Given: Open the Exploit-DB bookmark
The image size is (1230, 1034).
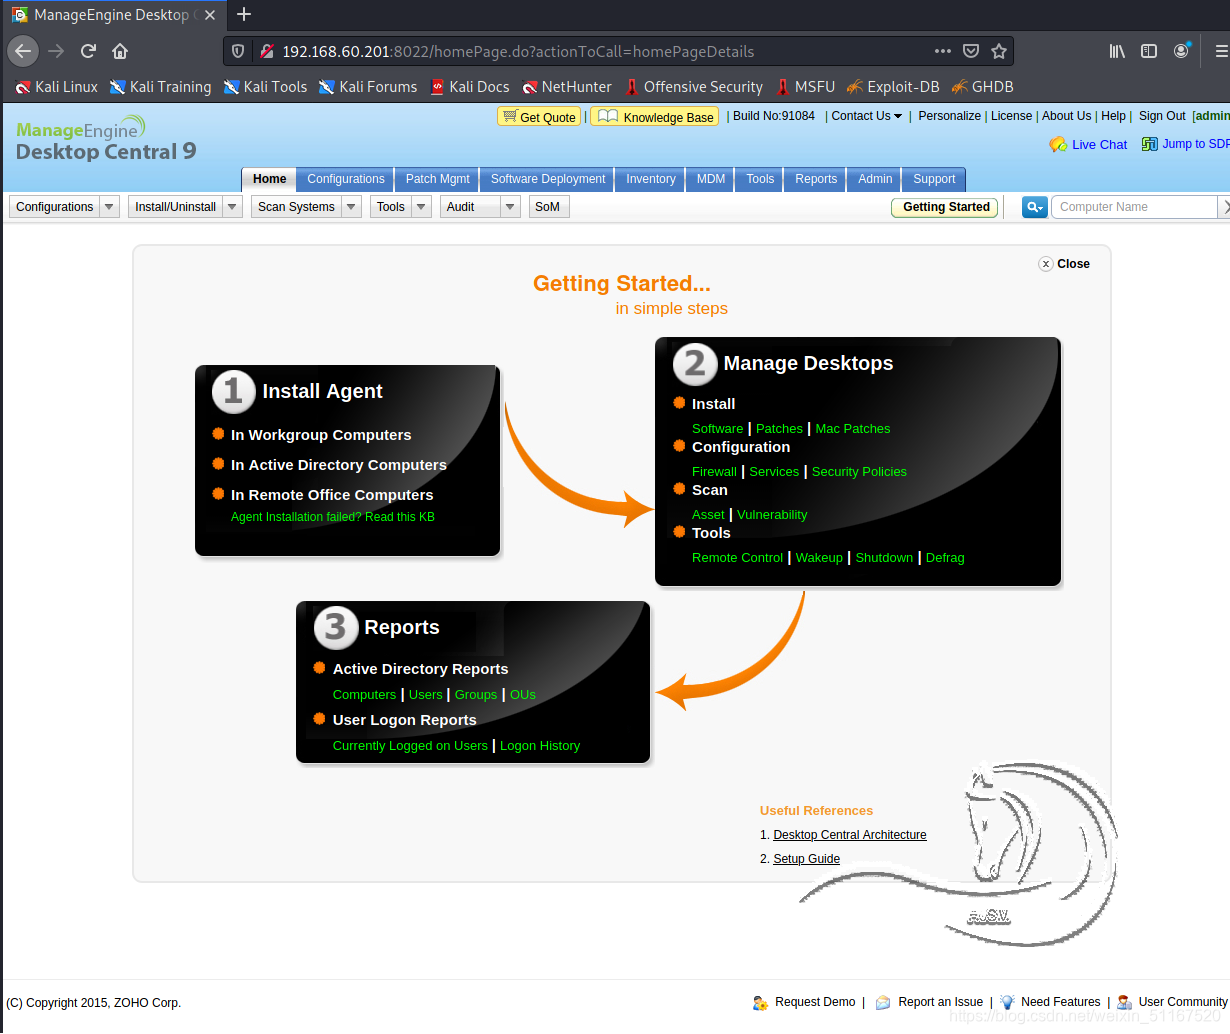Looking at the screenshot, I should [x=893, y=87].
